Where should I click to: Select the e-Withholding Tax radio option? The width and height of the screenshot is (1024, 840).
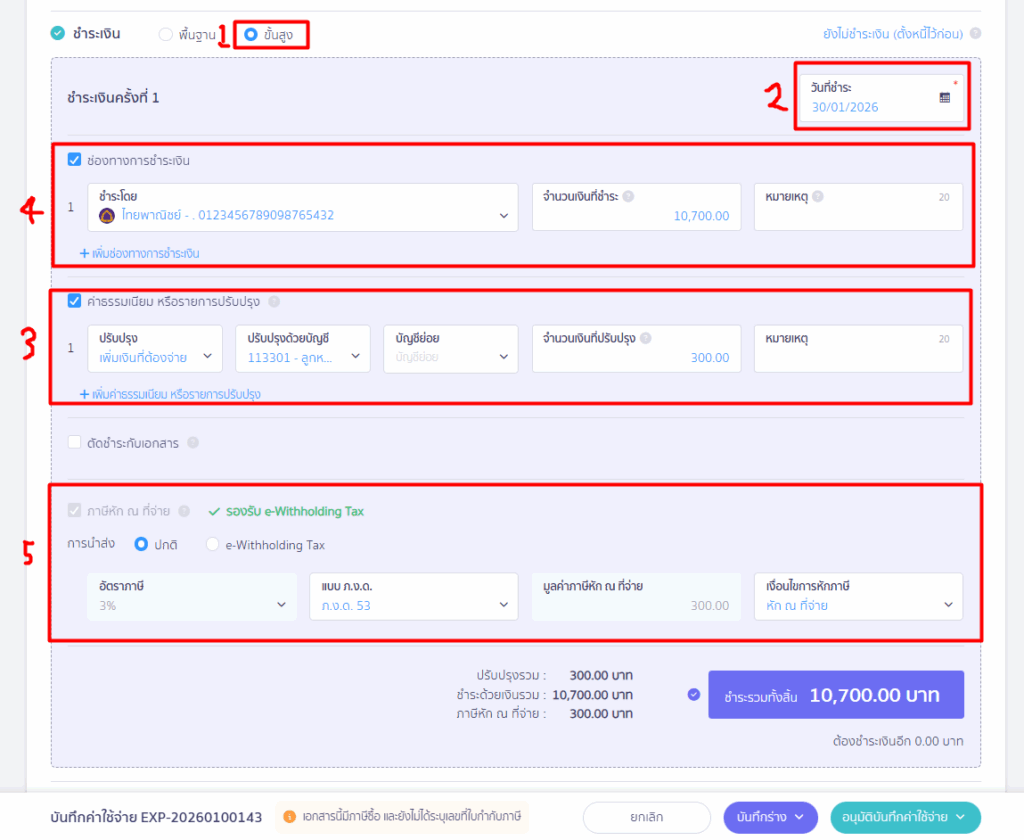(x=212, y=545)
